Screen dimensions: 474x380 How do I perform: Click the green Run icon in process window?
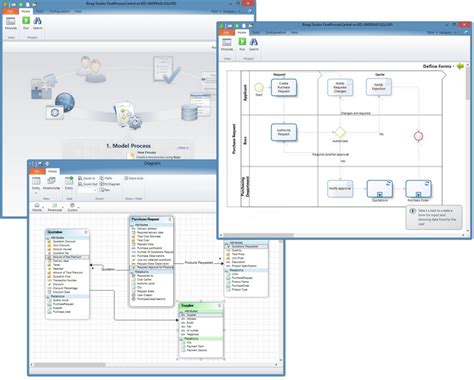click(x=242, y=42)
